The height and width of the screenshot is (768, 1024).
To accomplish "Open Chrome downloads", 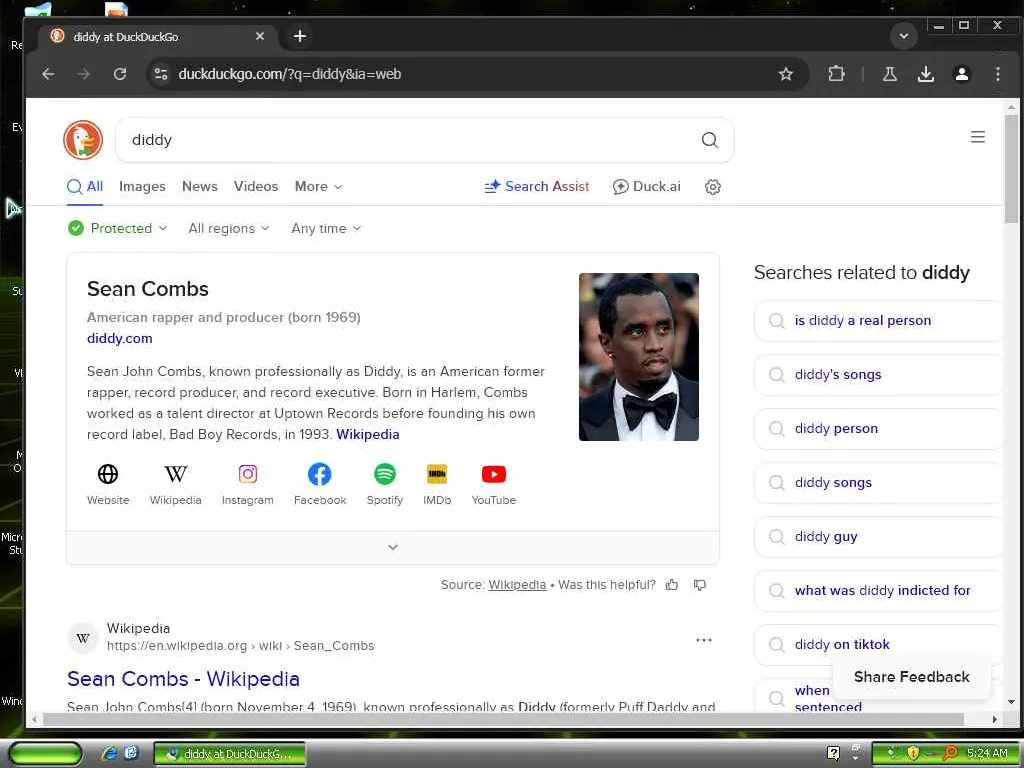I will [x=925, y=74].
